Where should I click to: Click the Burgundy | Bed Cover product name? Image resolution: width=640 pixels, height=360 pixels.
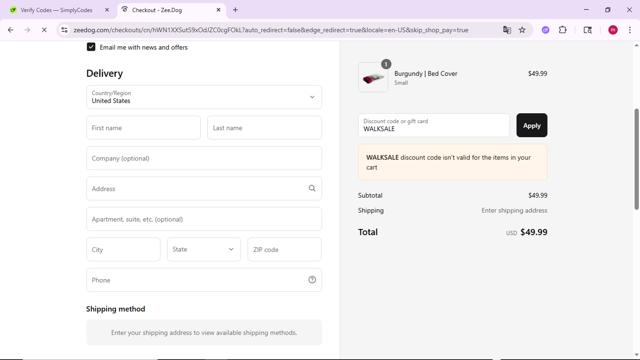(426, 73)
